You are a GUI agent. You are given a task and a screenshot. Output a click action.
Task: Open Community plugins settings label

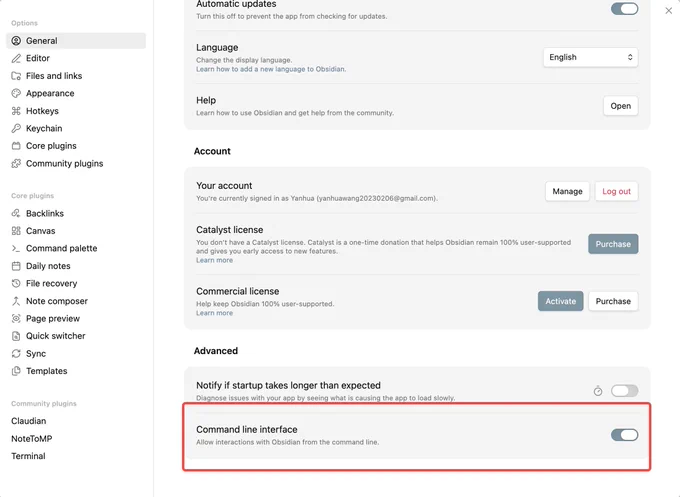[x=65, y=163]
